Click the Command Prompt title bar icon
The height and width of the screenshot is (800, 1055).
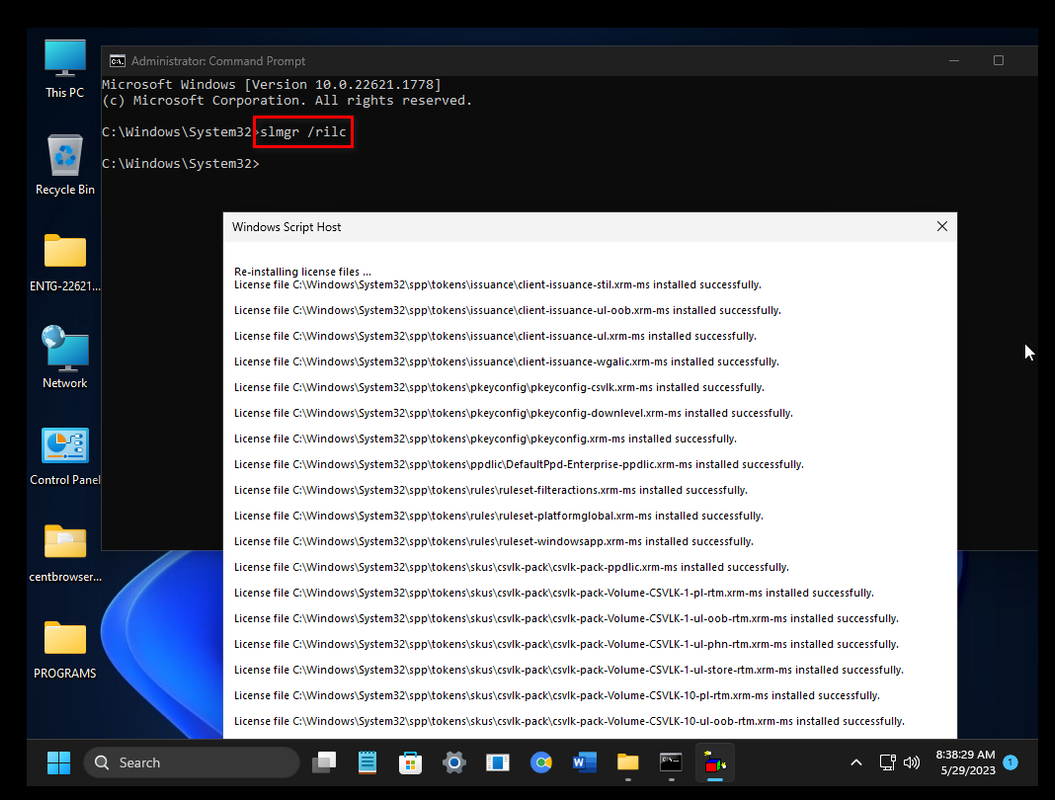[x=117, y=61]
